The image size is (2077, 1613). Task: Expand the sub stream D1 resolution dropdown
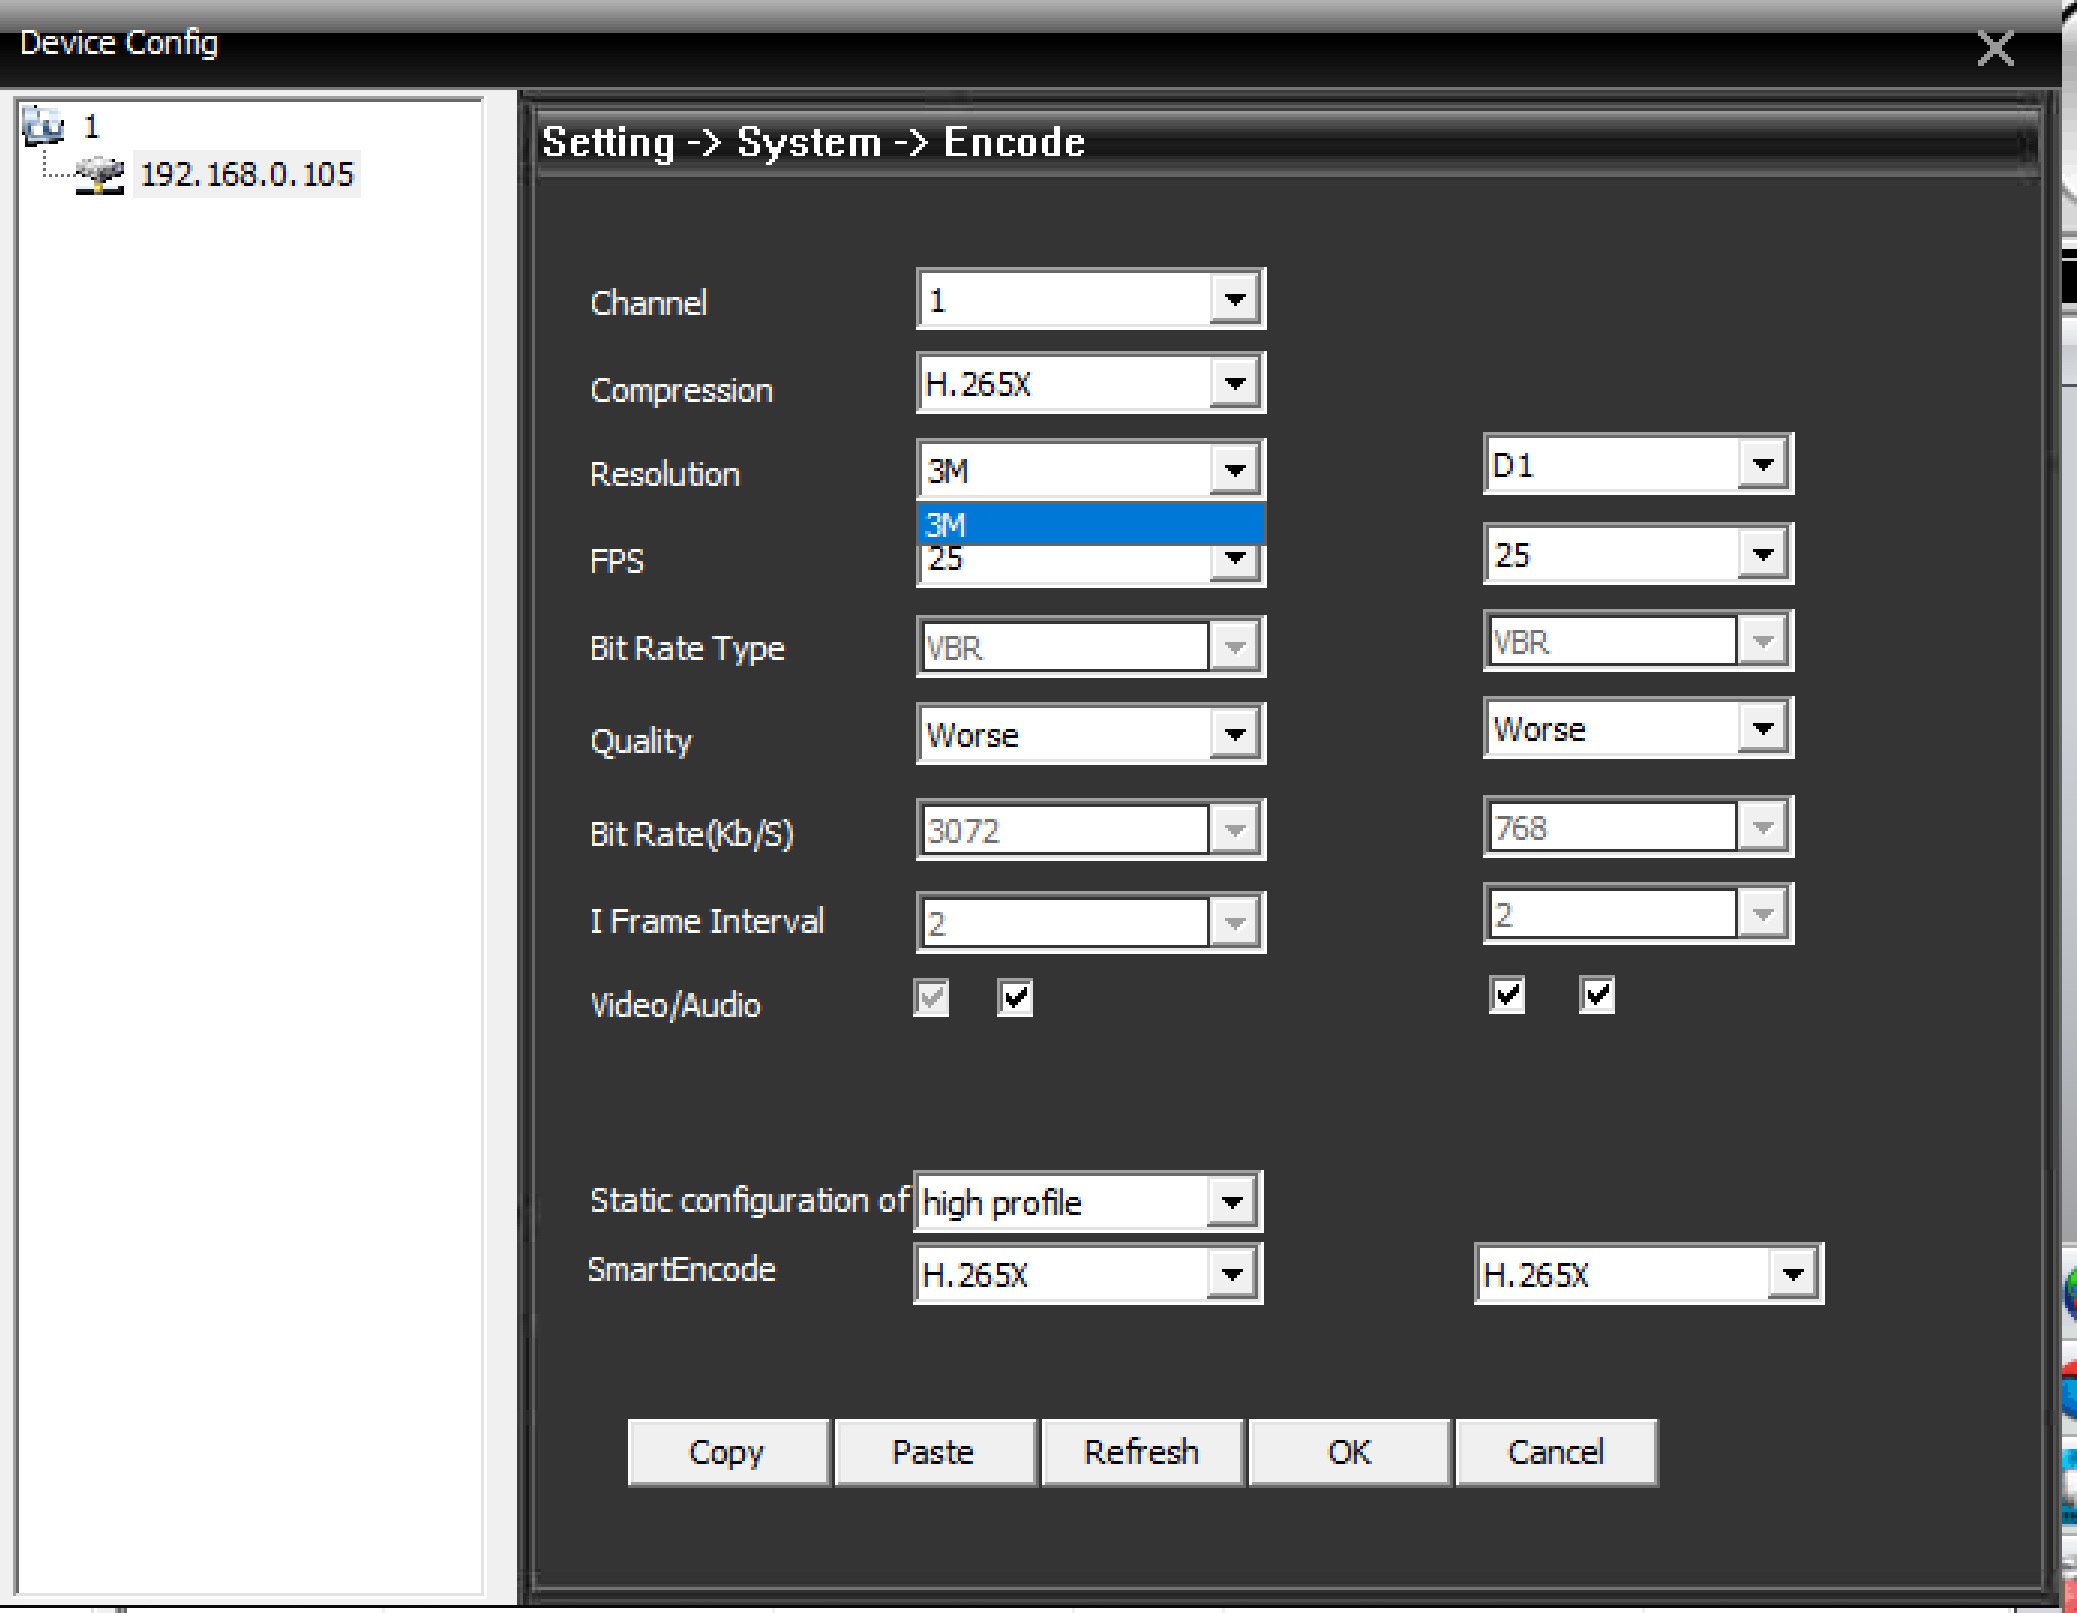click(1762, 464)
